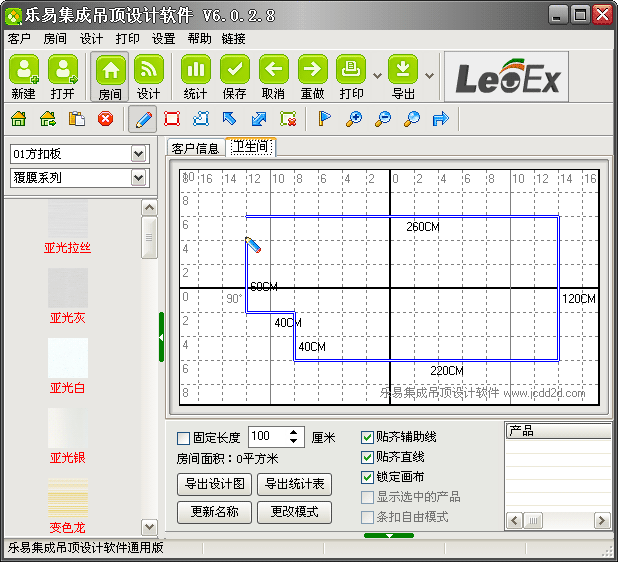Image resolution: width=618 pixels, height=562 pixels.
Task: Click the 统计 (Statistics) toolbar icon
Action: (195, 71)
